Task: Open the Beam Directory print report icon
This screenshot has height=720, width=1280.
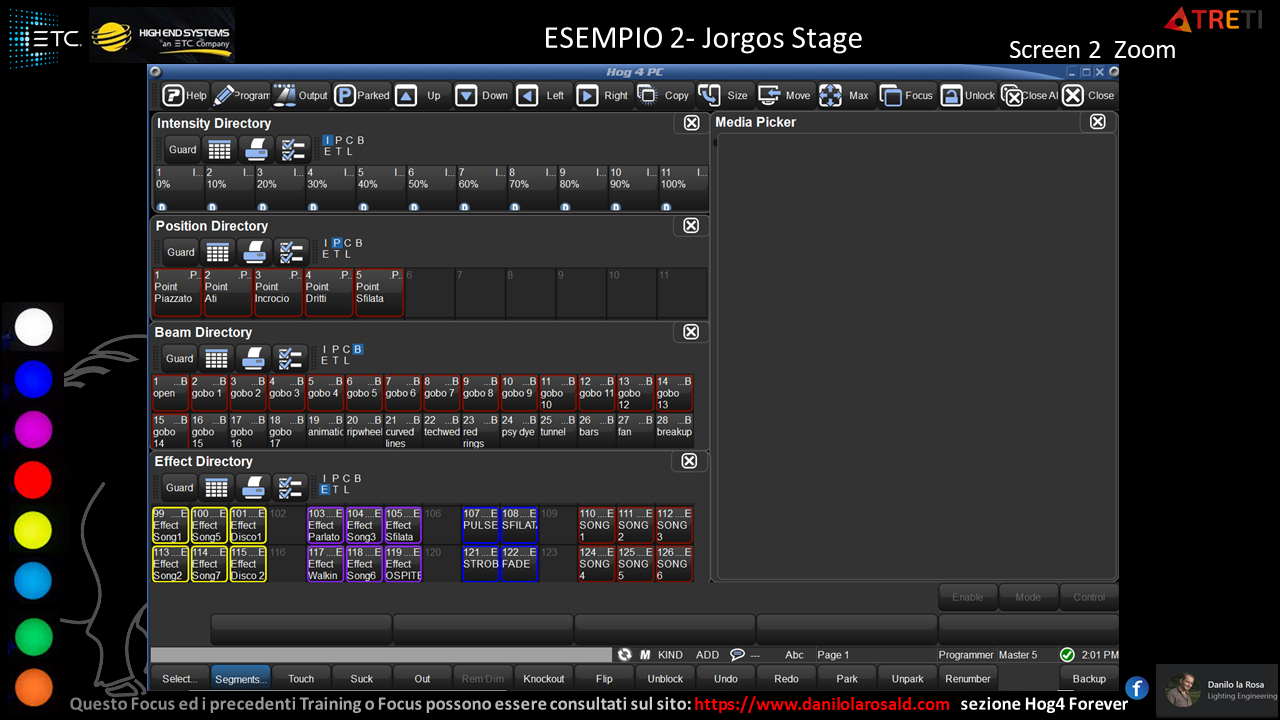Action: click(x=253, y=358)
